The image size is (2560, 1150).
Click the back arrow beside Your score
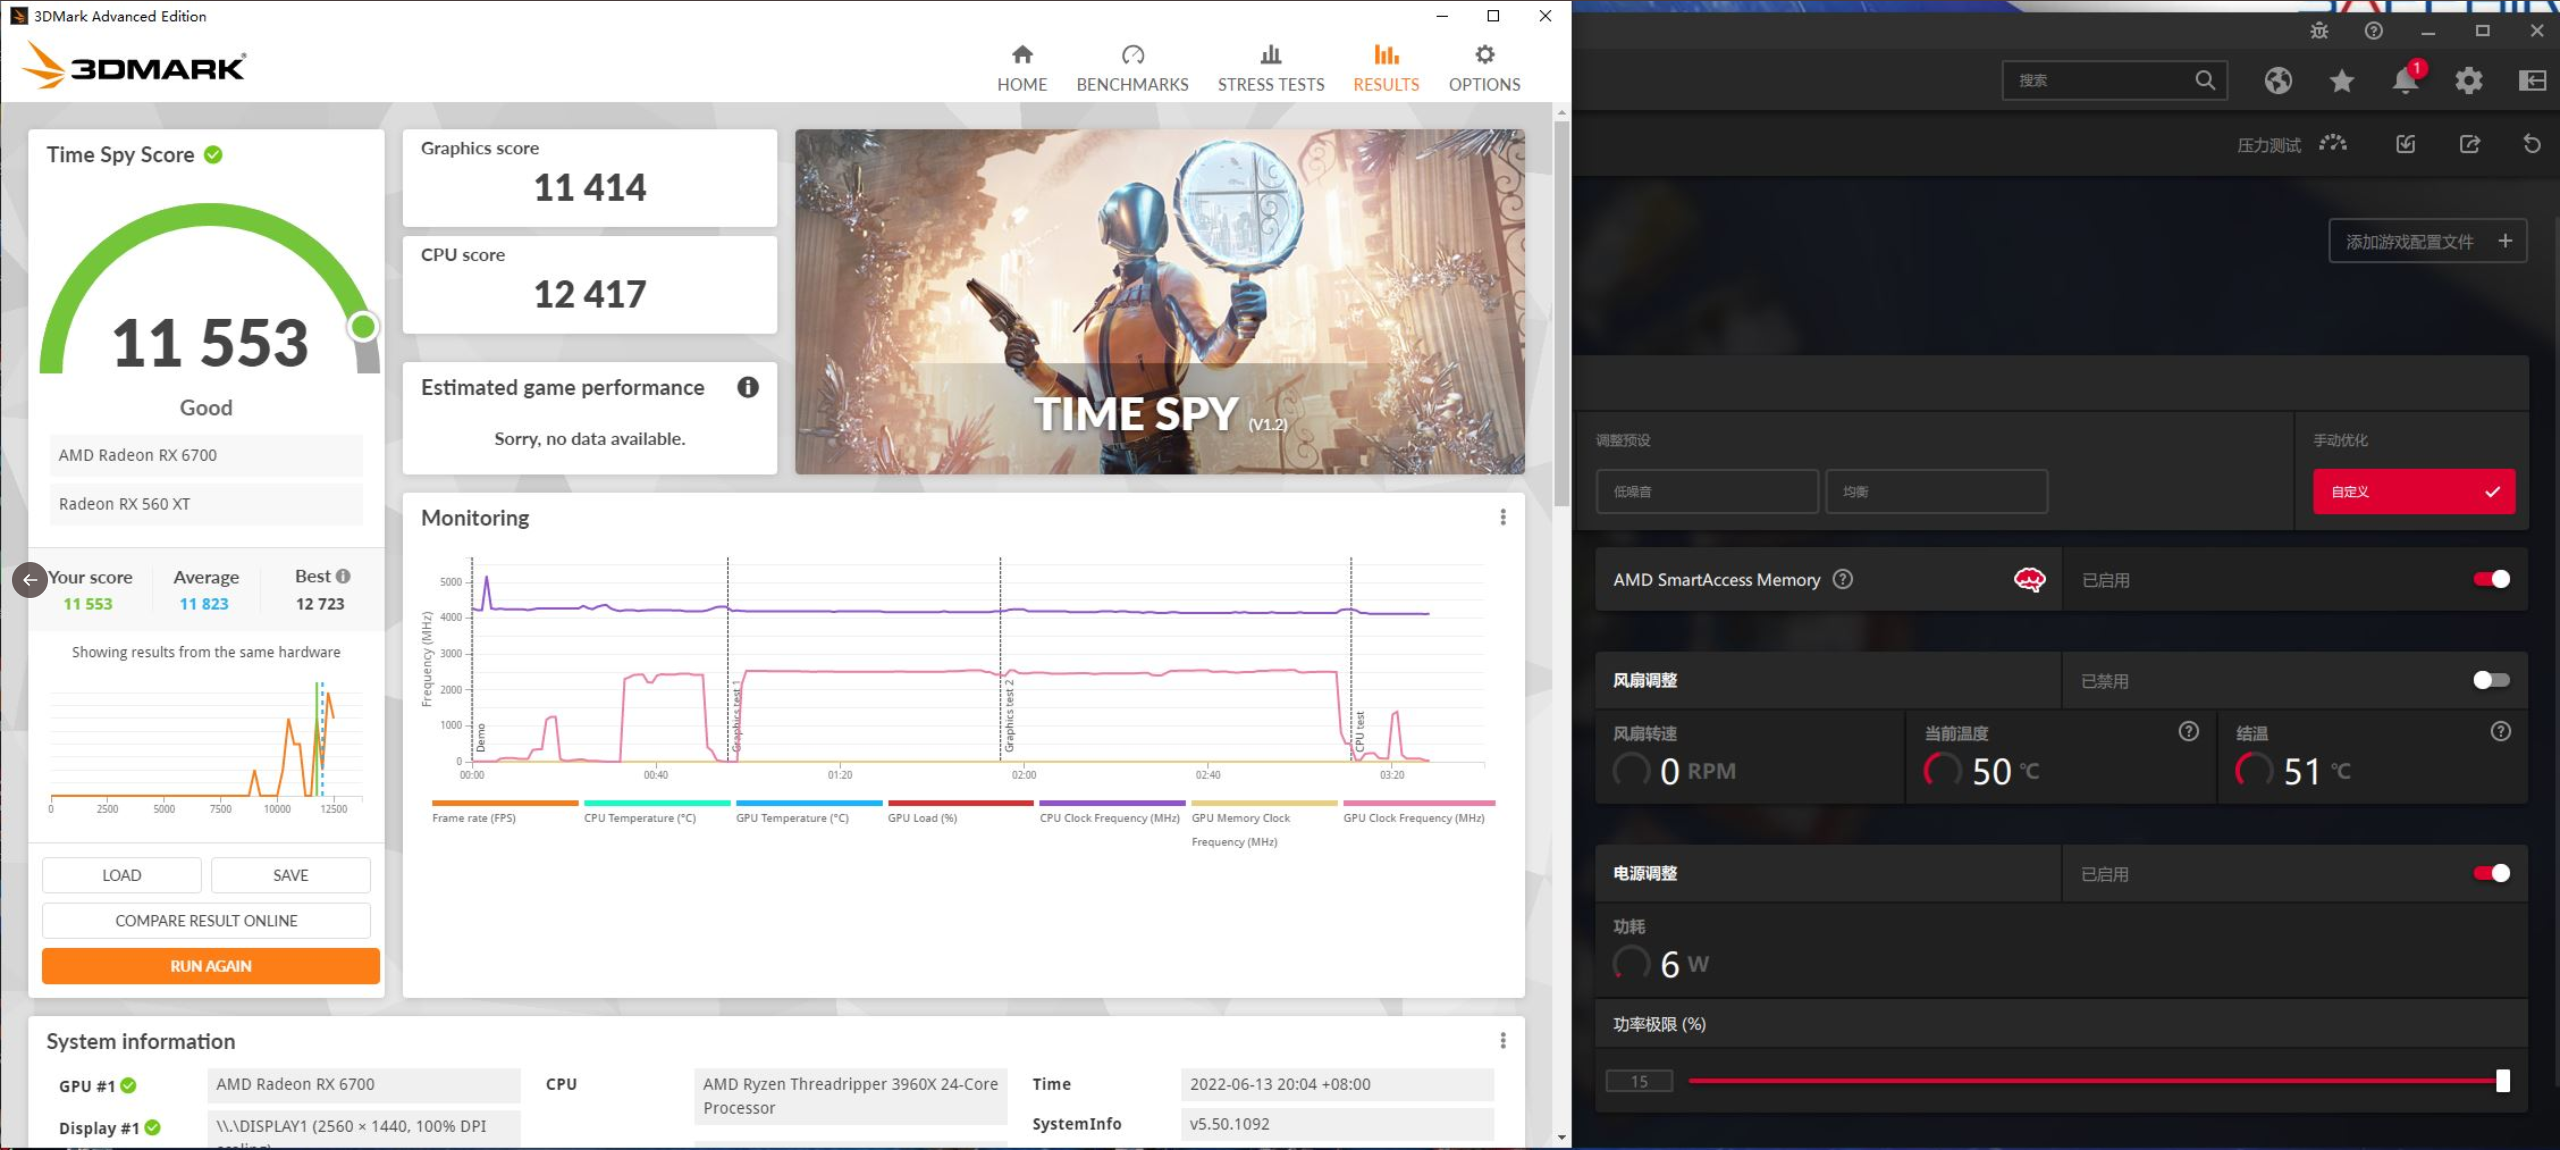coord(30,579)
